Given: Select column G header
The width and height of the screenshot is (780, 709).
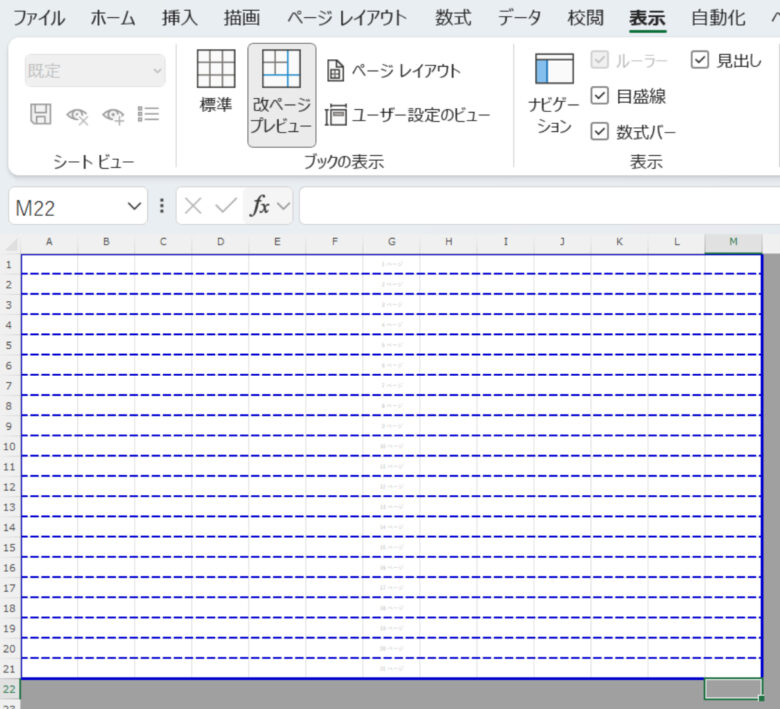Looking at the screenshot, I should pyautogui.click(x=391, y=242).
